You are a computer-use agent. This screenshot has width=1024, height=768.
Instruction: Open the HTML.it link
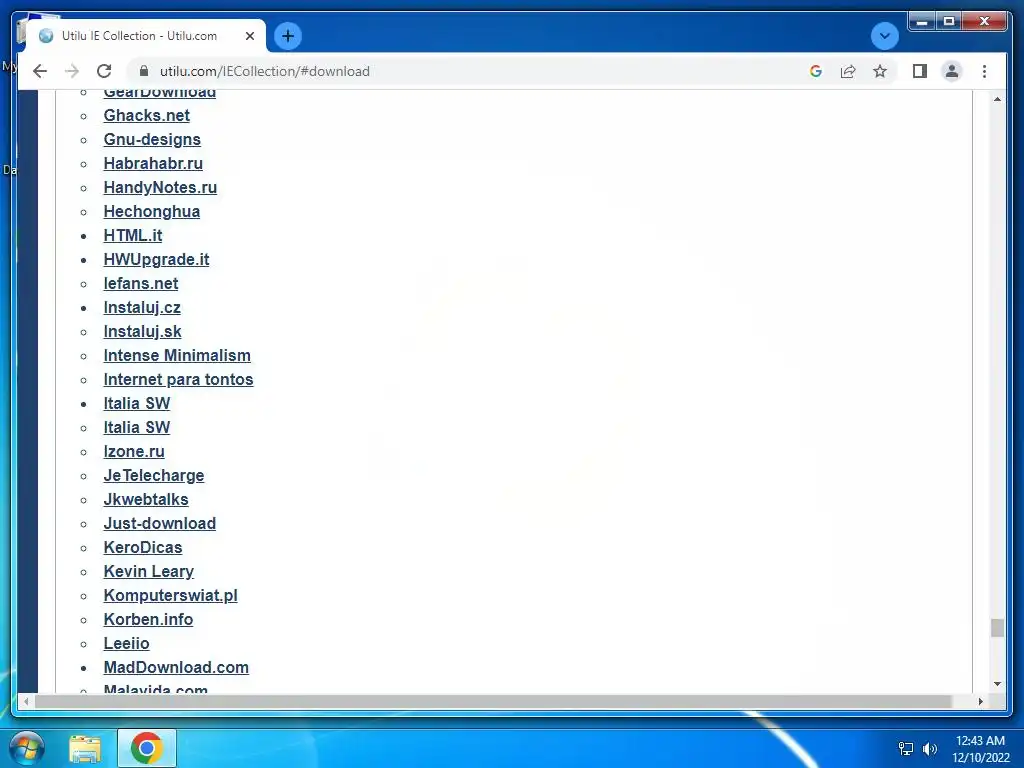pos(133,236)
